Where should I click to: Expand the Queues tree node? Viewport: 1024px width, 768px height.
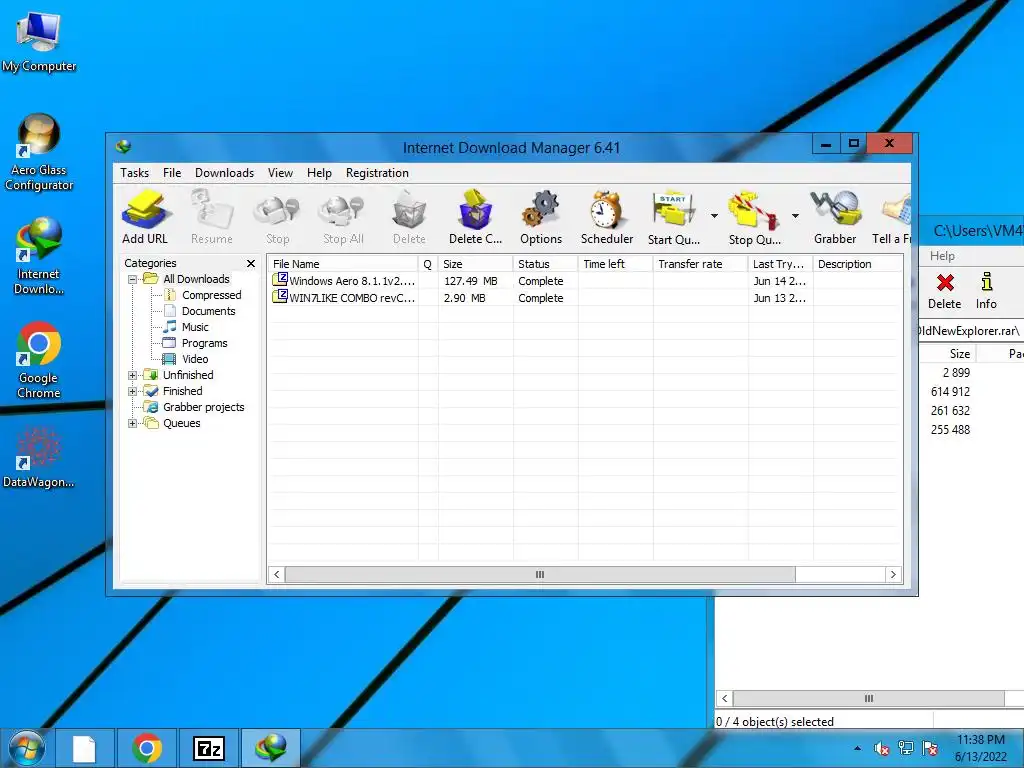133,423
